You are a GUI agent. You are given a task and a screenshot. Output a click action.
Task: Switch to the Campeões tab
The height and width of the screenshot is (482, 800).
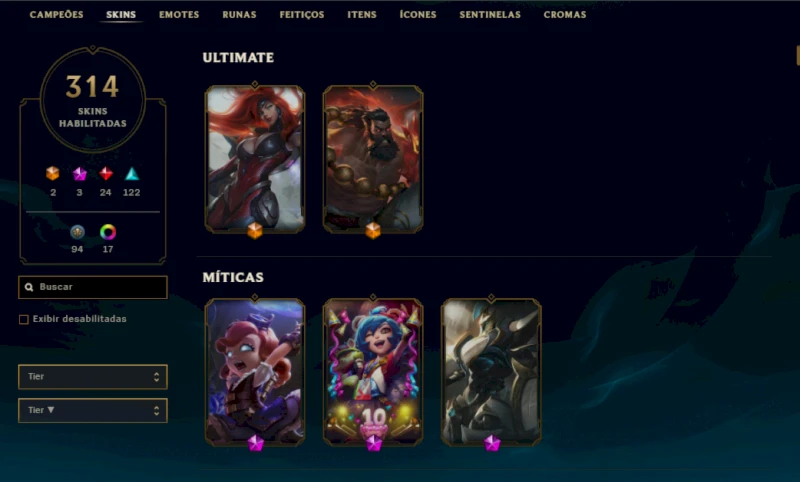57,15
